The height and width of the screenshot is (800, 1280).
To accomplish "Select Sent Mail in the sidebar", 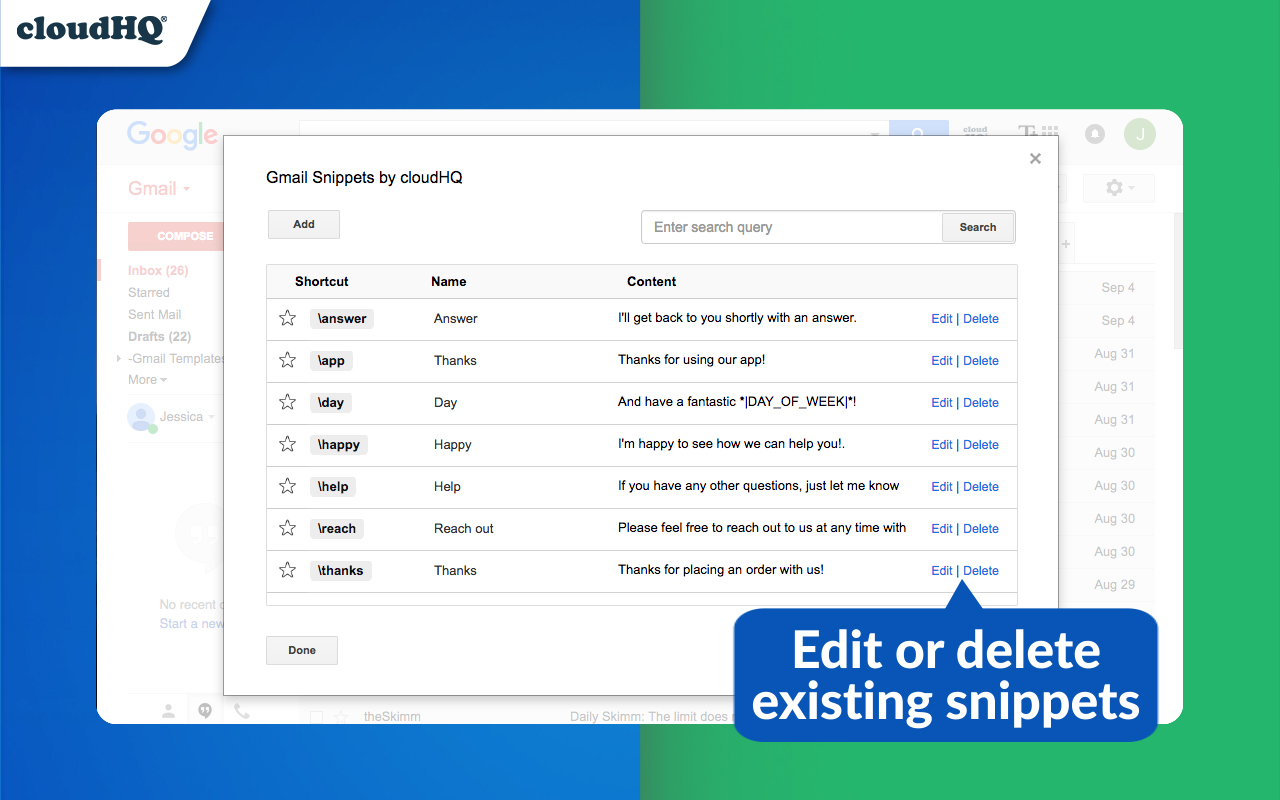I will tap(154, 313).
